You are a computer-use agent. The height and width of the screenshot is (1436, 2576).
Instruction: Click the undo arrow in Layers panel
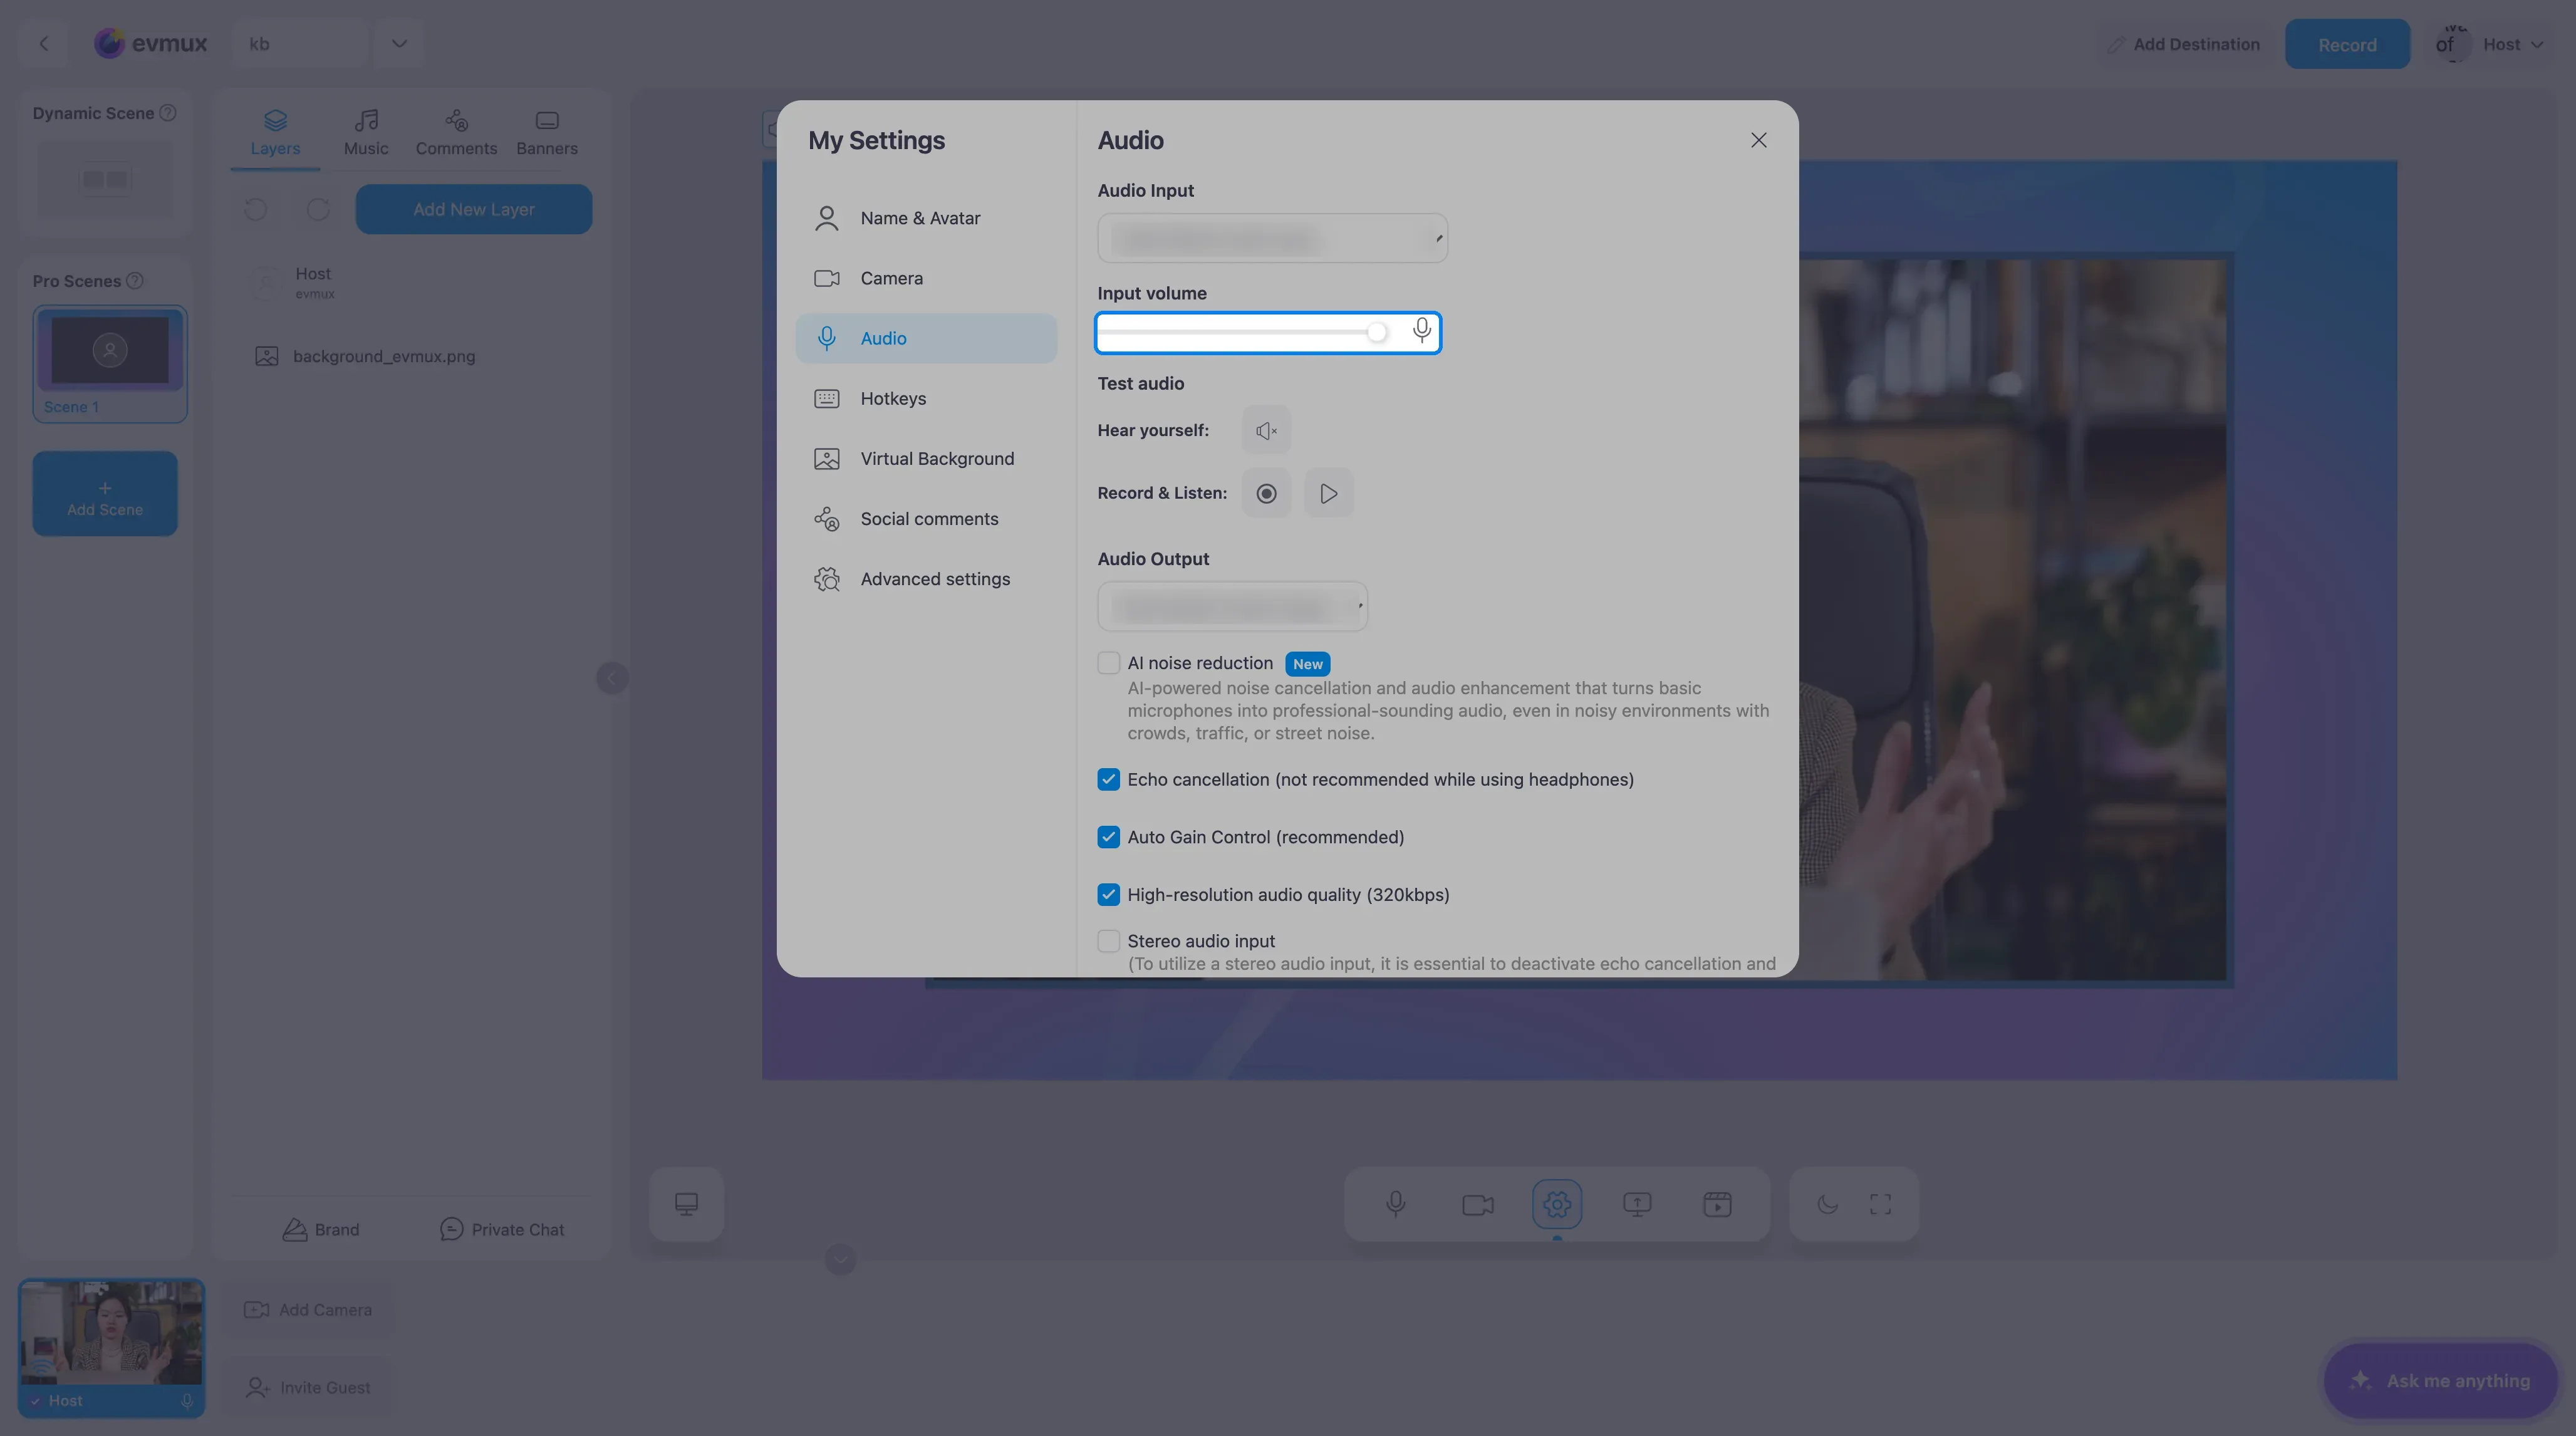(256, 209)
